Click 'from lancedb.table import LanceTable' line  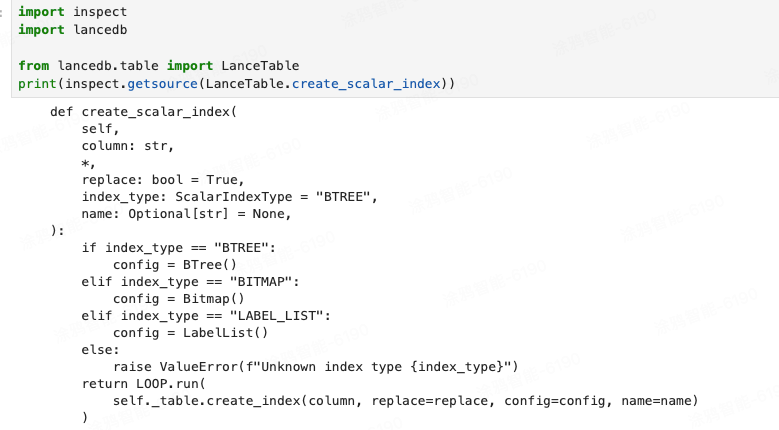(x=159, y=66)
